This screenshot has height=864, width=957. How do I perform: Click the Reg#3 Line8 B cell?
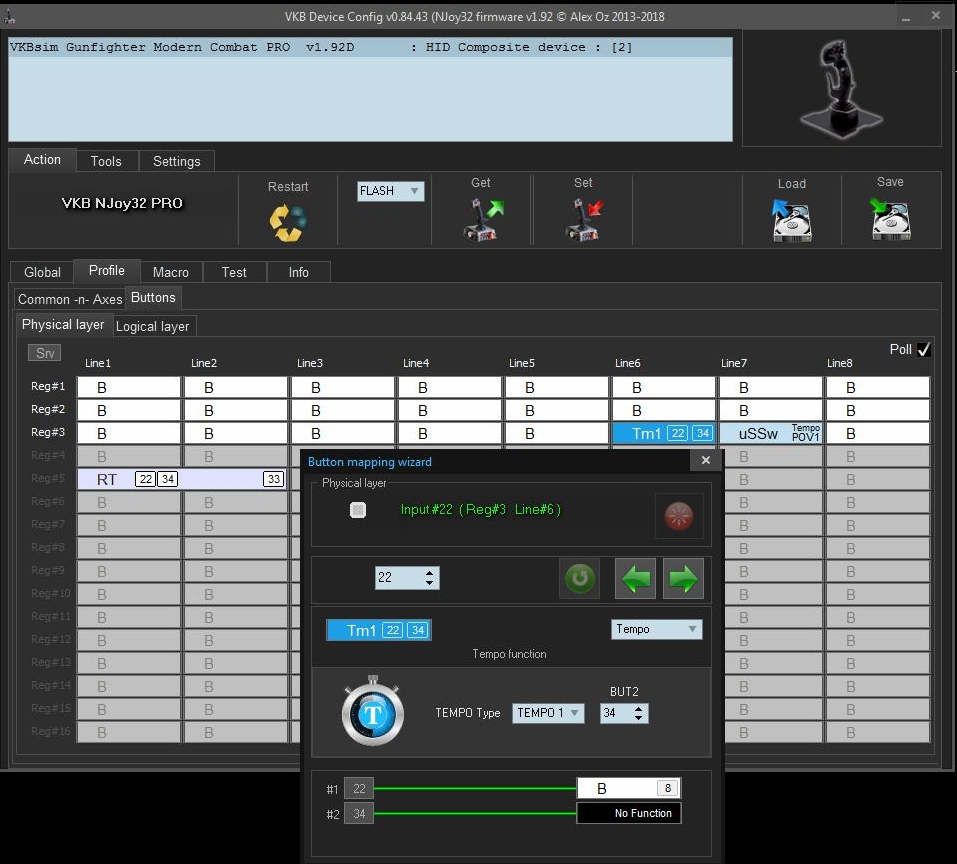pyautogui.click(x=878, y=433)
